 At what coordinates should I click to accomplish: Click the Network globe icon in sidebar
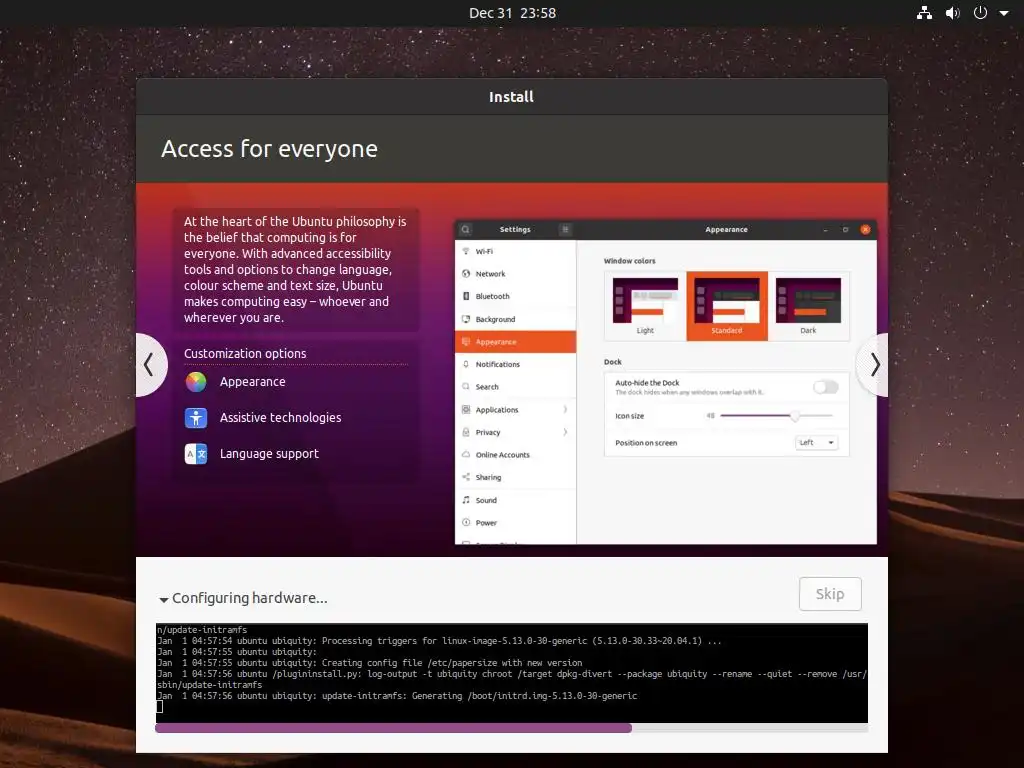(466, 274)
